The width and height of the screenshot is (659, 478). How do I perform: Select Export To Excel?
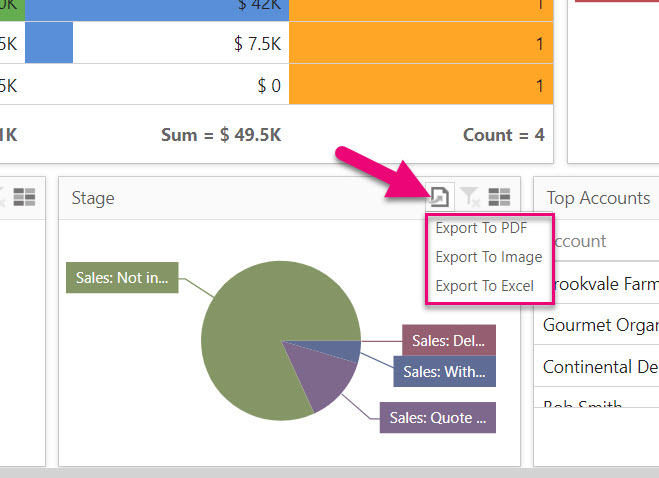click(485, 286)
